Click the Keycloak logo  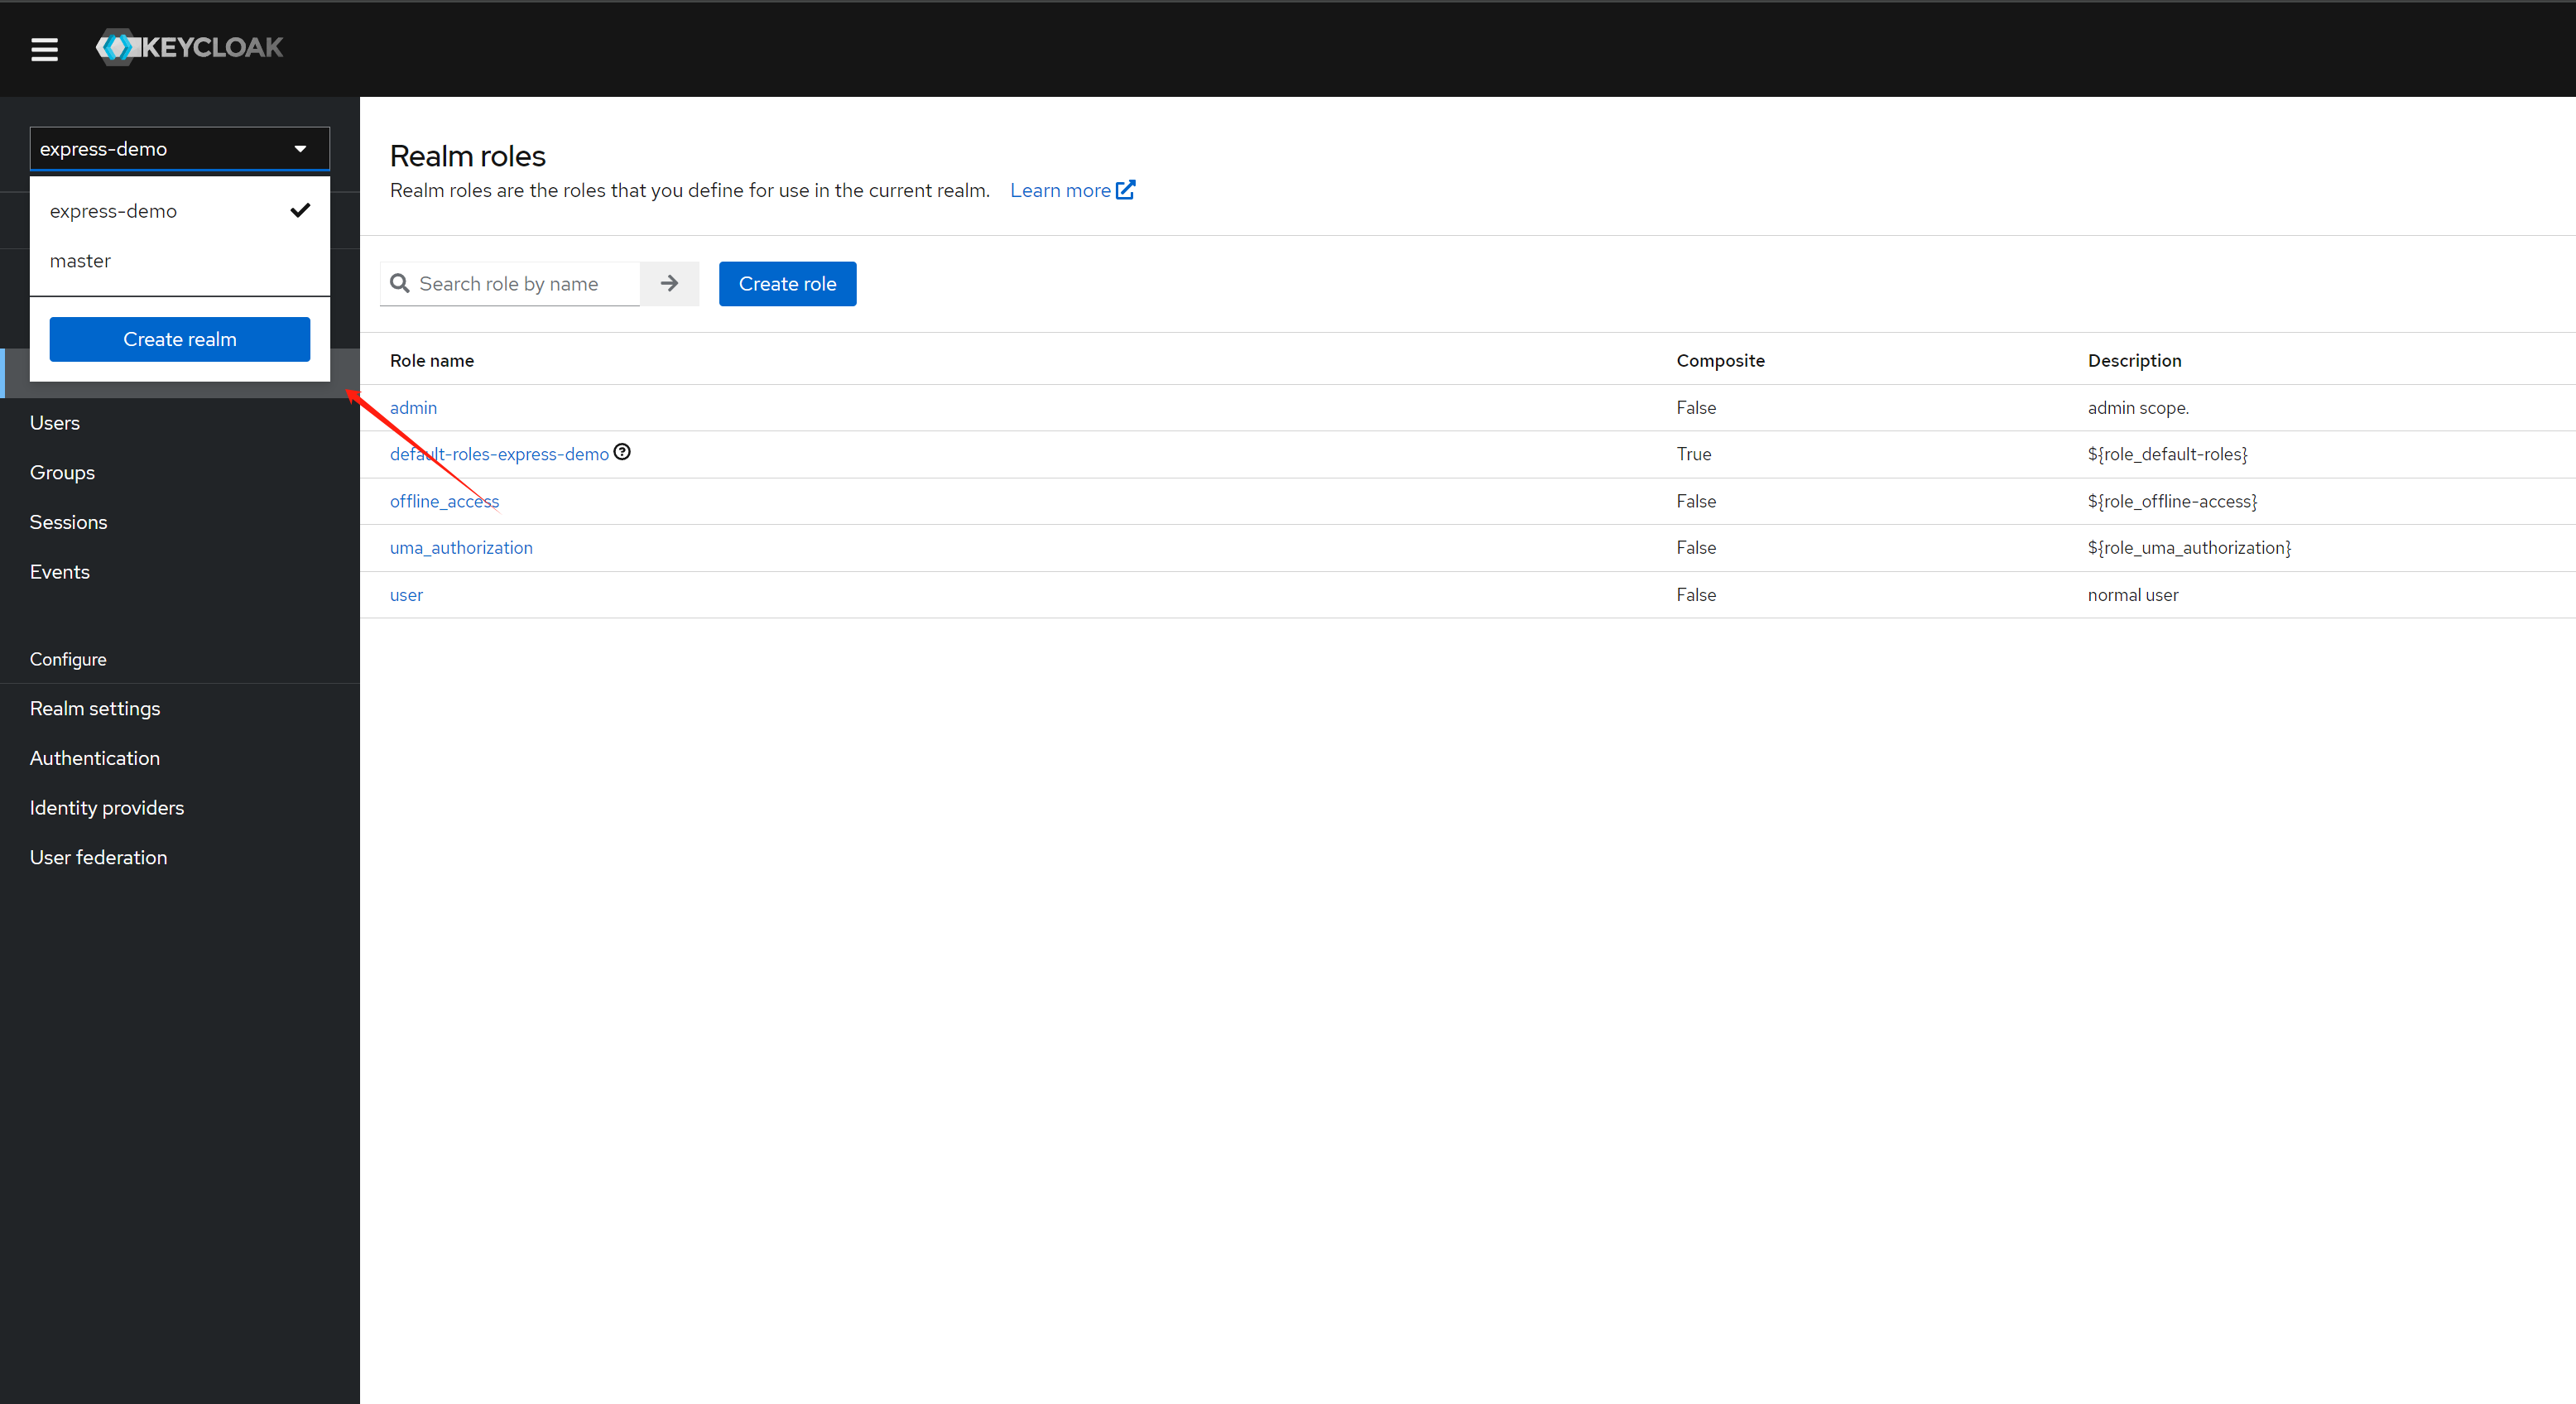pyautogui.click(x=189, y=47)
